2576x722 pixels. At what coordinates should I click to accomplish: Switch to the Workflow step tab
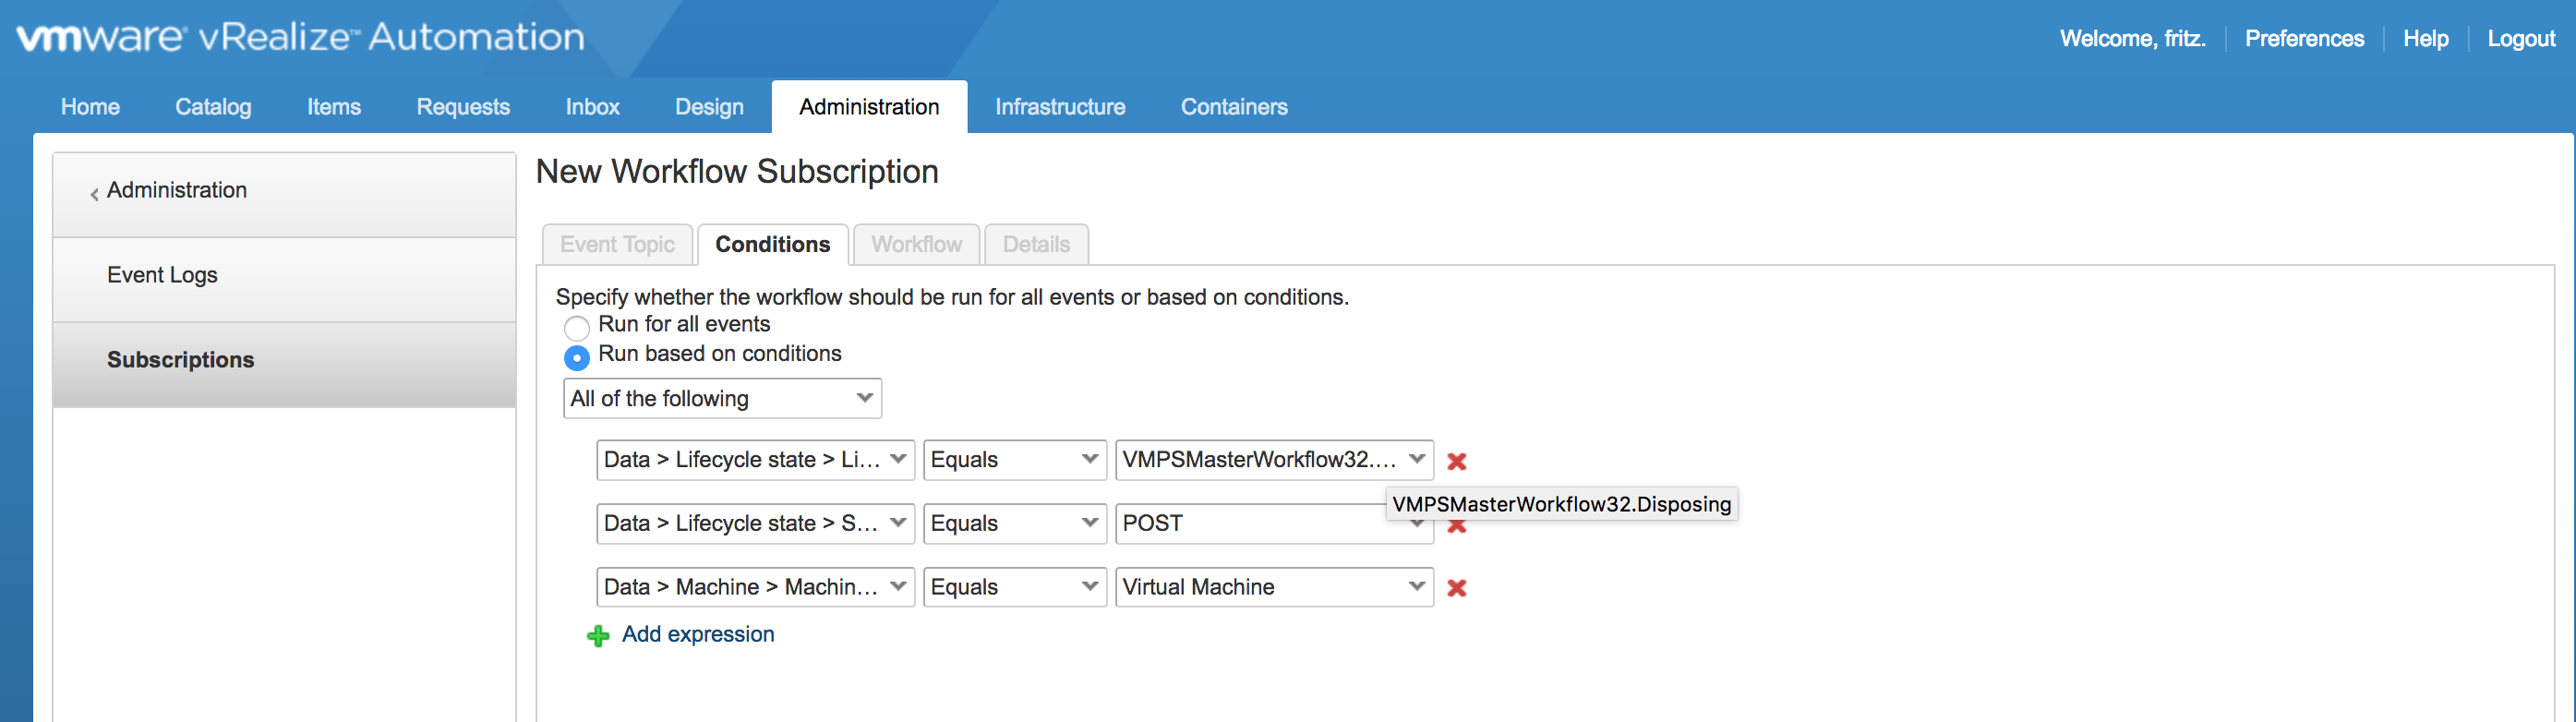coord(916,245)
